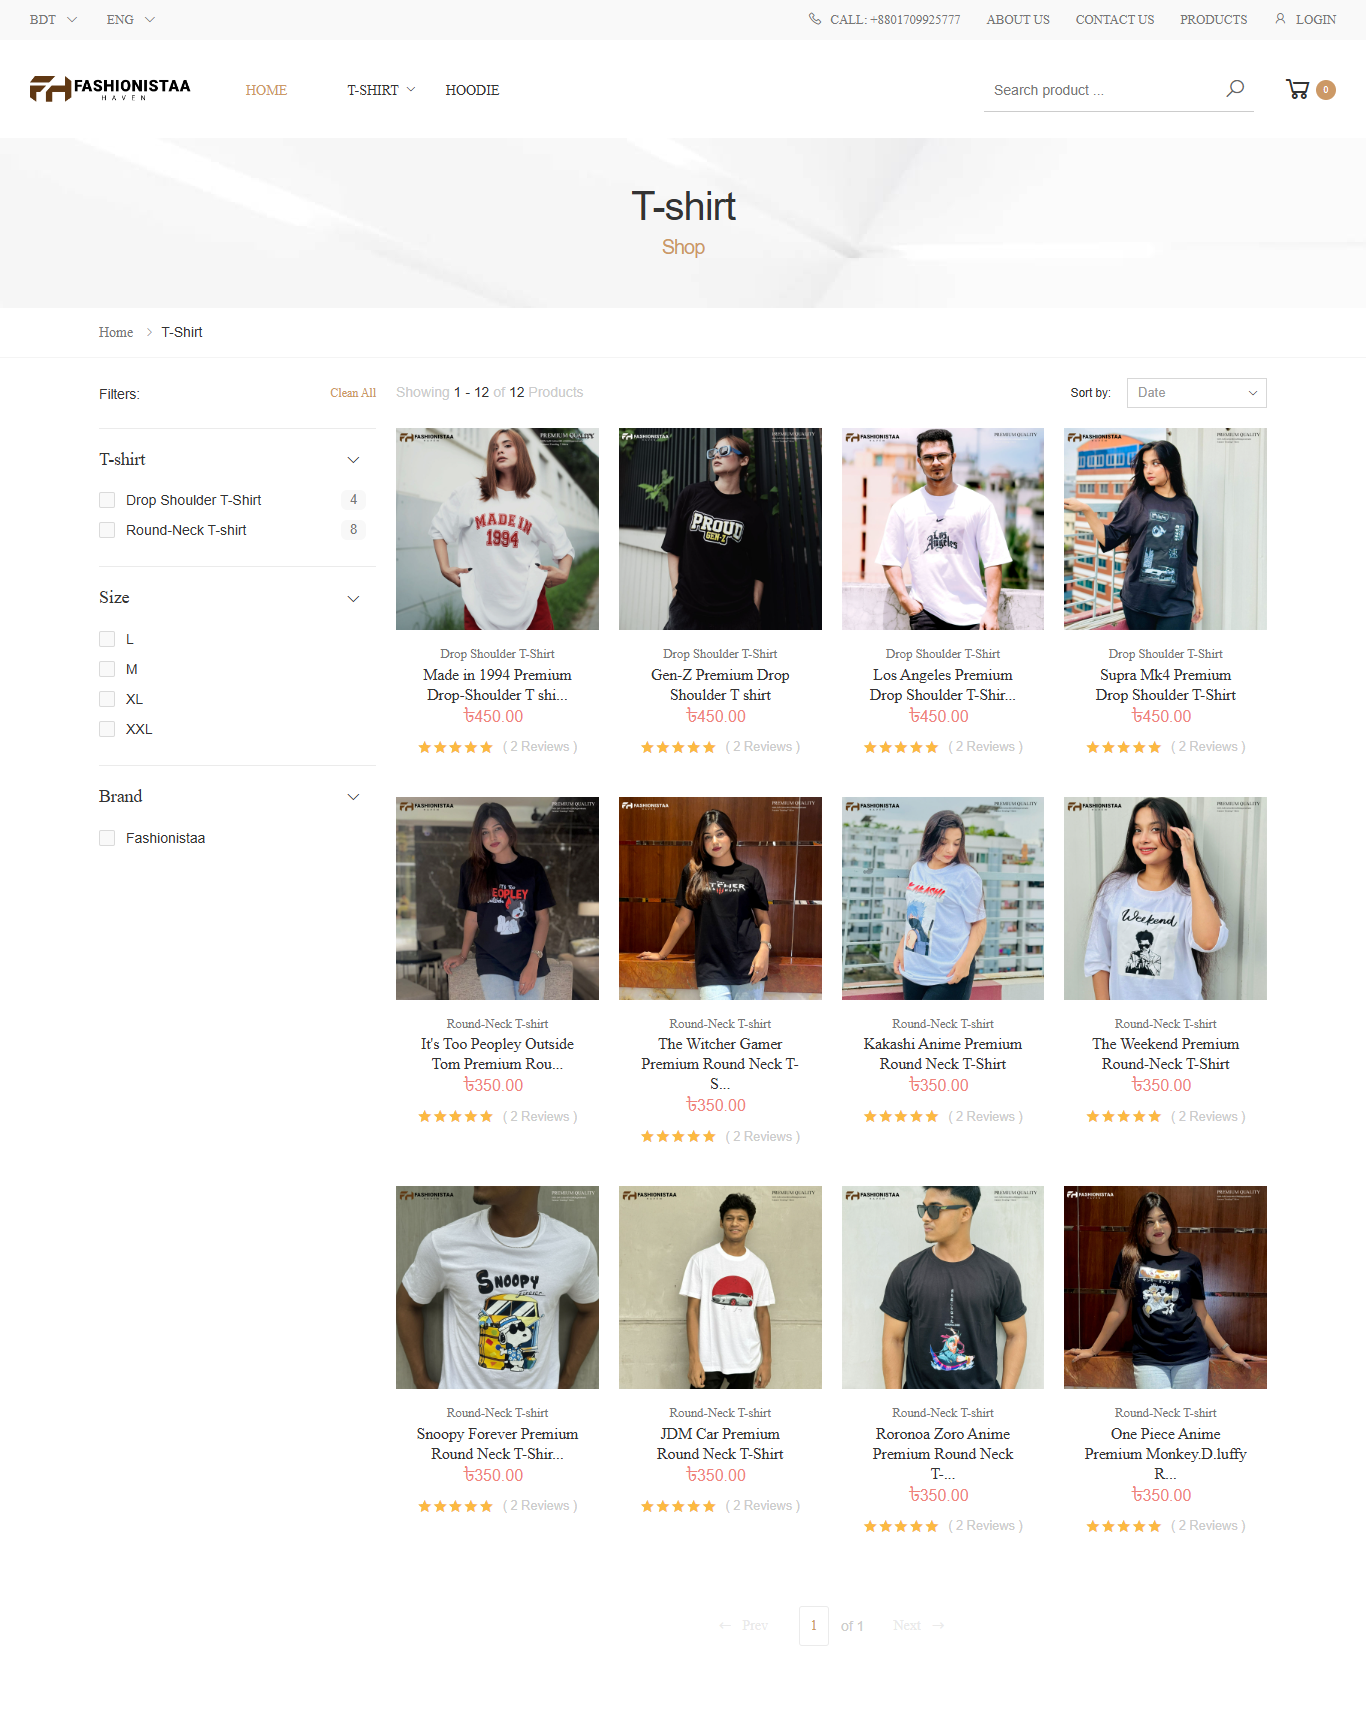The height and width of the screenshot is (1713, 1366).
Task: Open Supra Mk4 shirt image
Action: click(x=1166, y=529)
